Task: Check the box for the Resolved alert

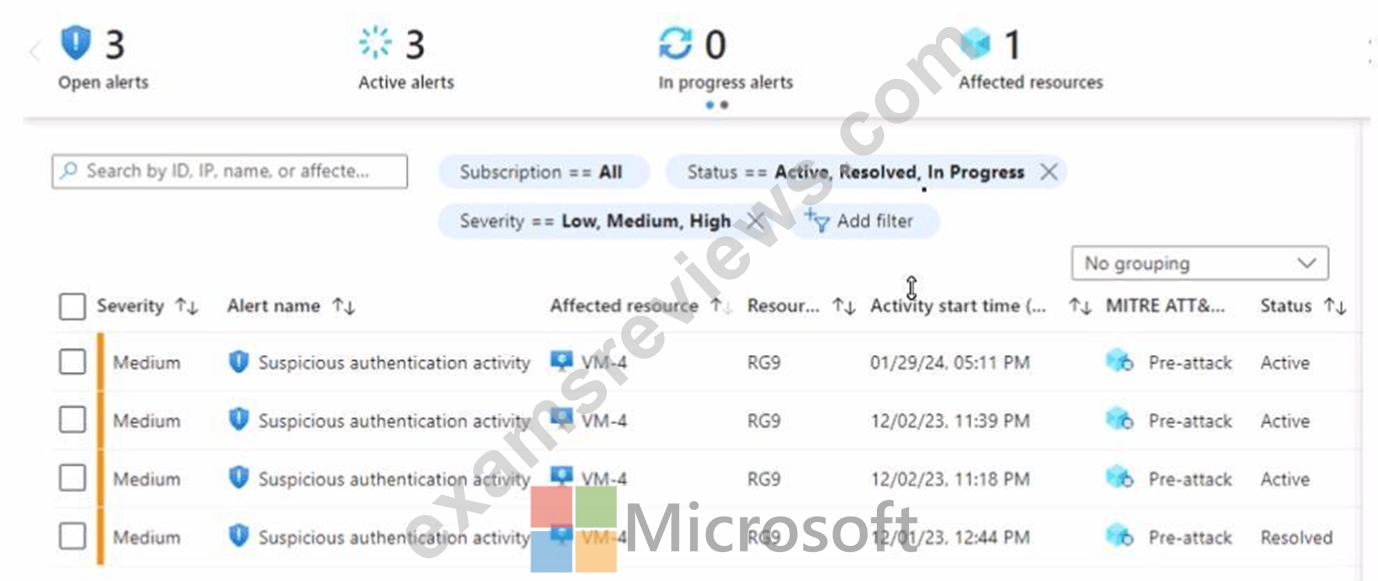Action: coord(72,537)
